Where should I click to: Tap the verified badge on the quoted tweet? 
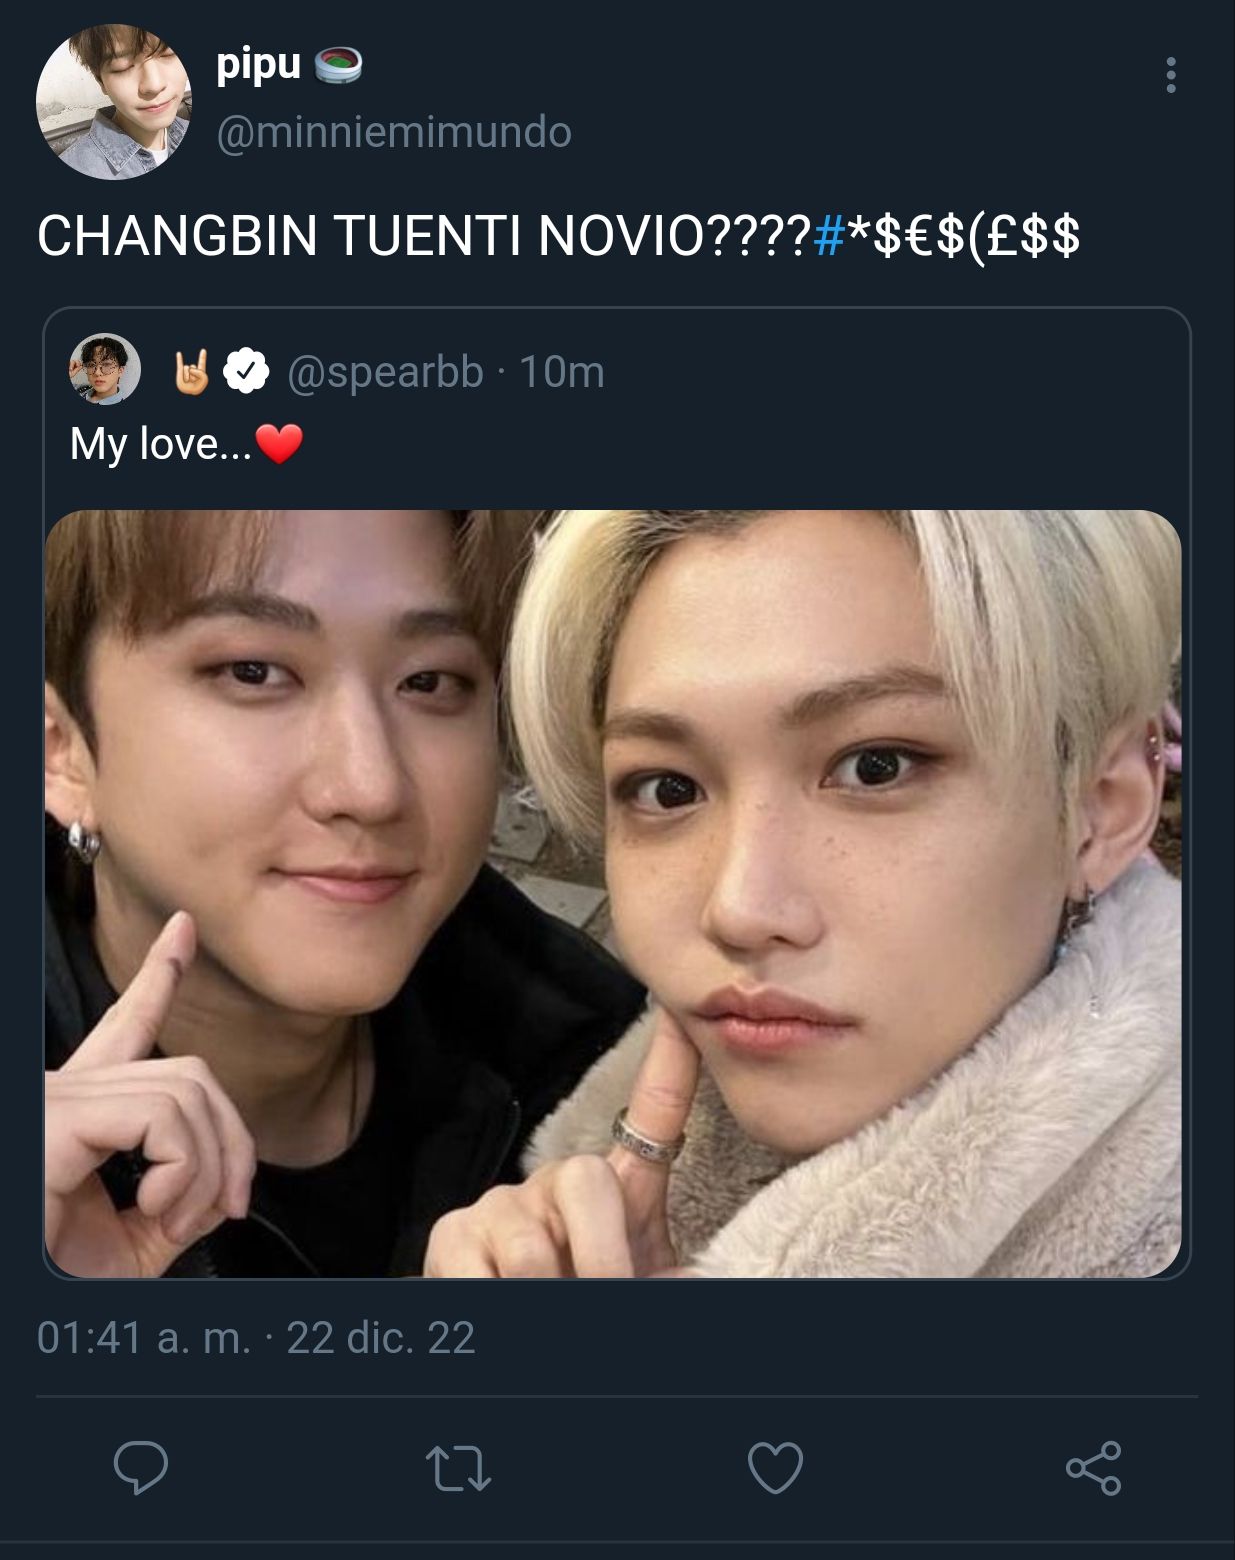(x=246, y=372)
